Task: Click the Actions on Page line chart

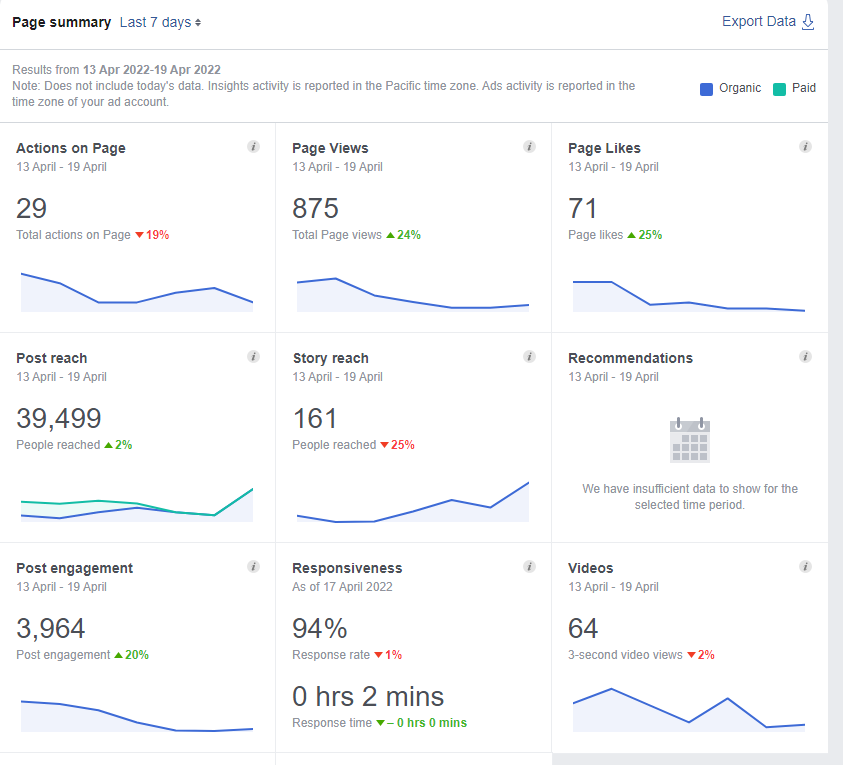Action: pos(137,292)
